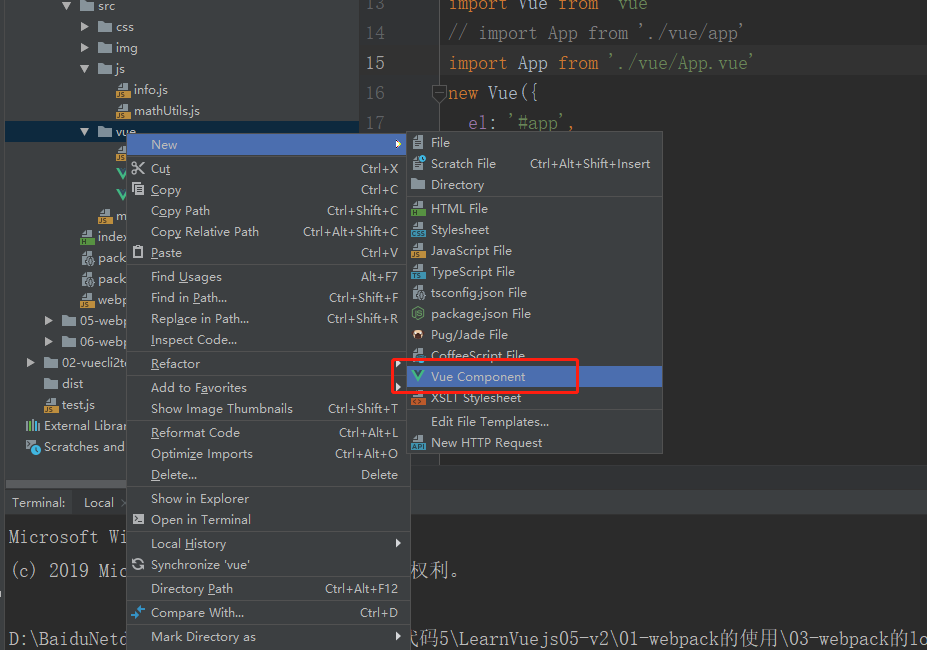Choose Show Image Thumbnails menu item

coord(267,408)
